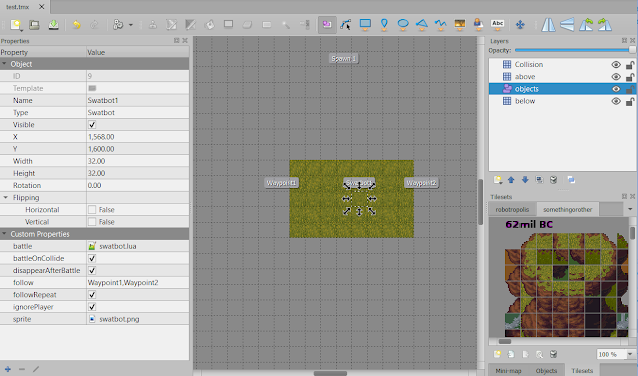
Task: Switch to the robotropolis tileset tab
Action: point(512,210)
